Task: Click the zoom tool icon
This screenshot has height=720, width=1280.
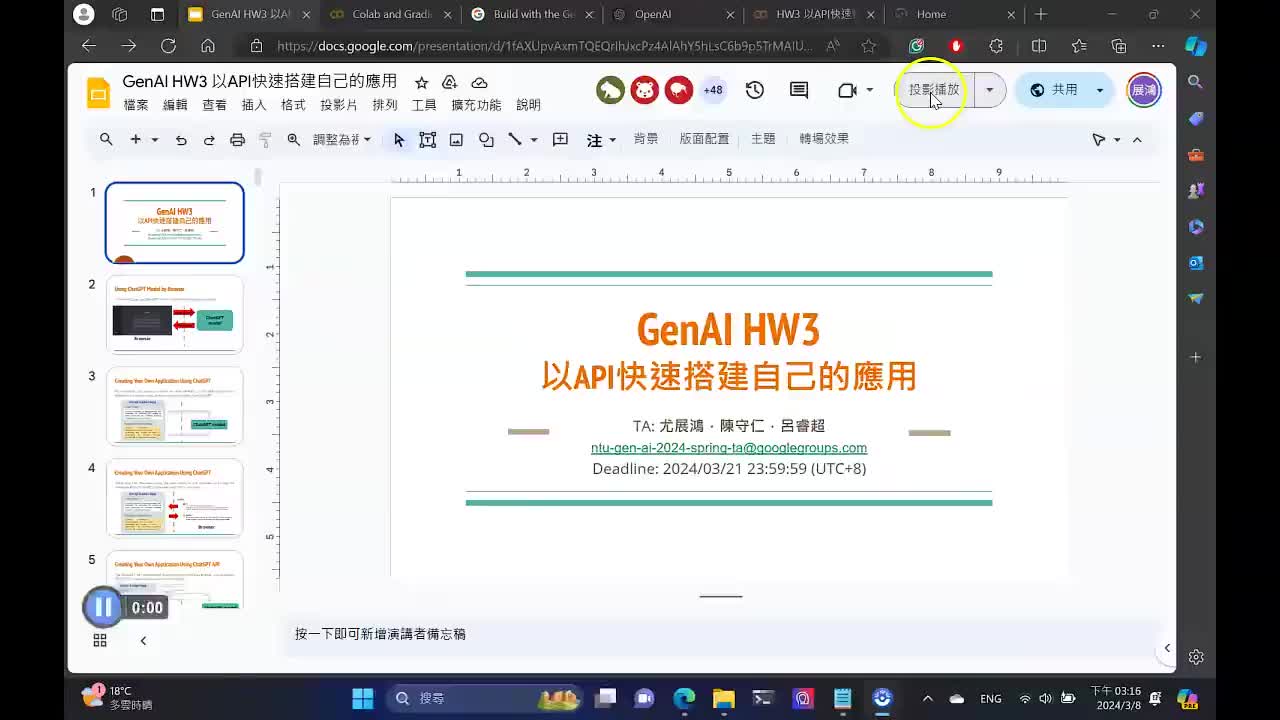Action: [294, 140]
